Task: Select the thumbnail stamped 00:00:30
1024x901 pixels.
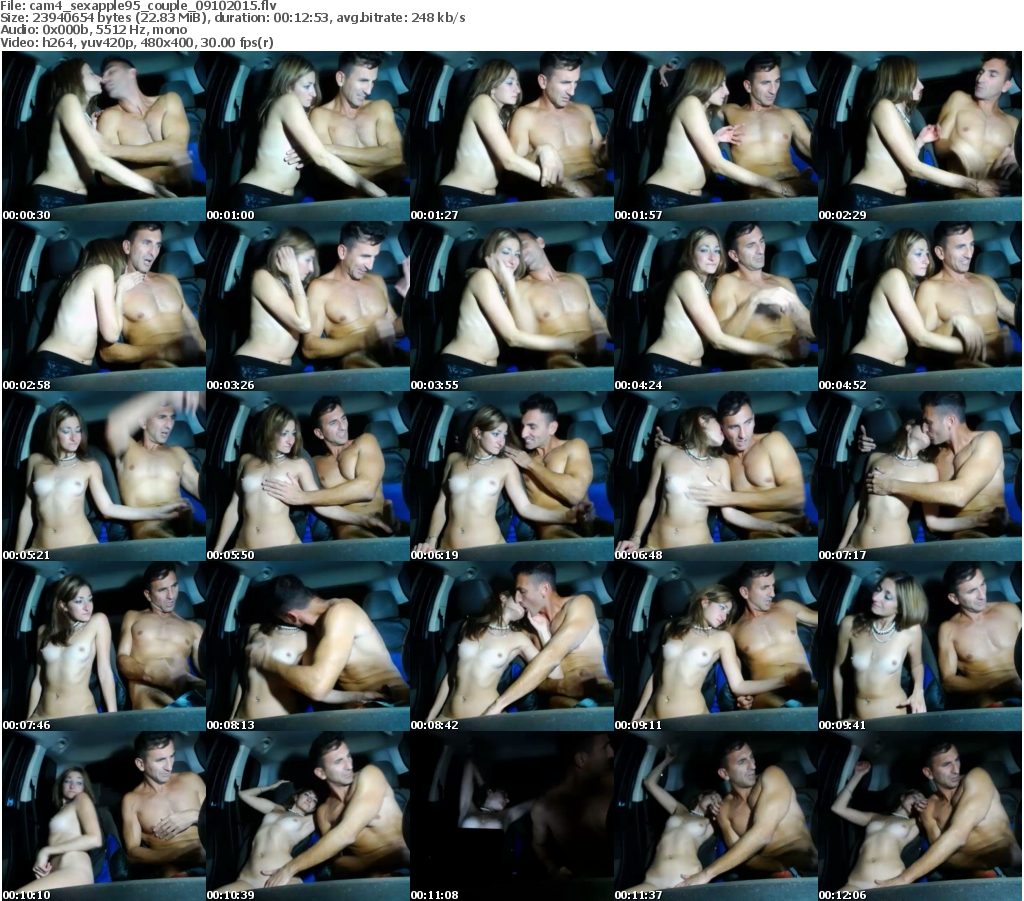Action: coord(104,136)
